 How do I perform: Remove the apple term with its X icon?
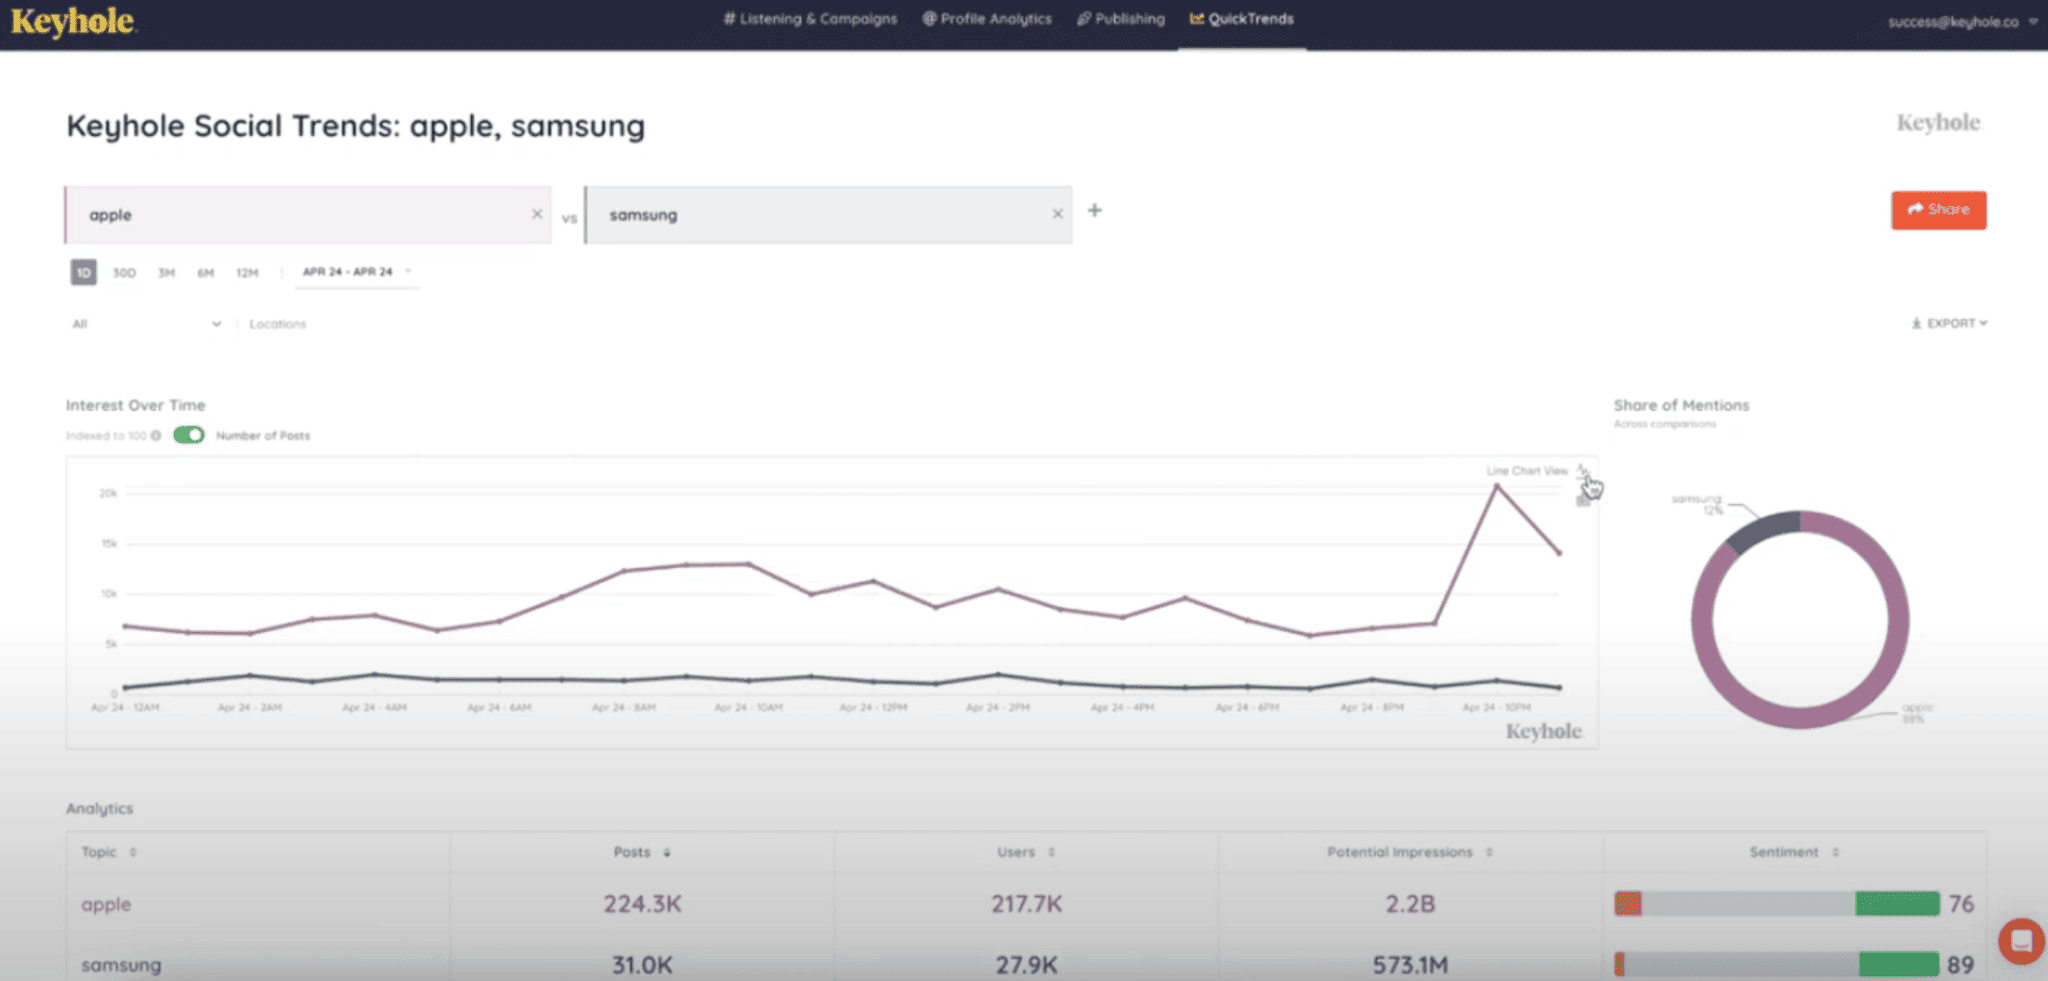(x=537, y=214)
